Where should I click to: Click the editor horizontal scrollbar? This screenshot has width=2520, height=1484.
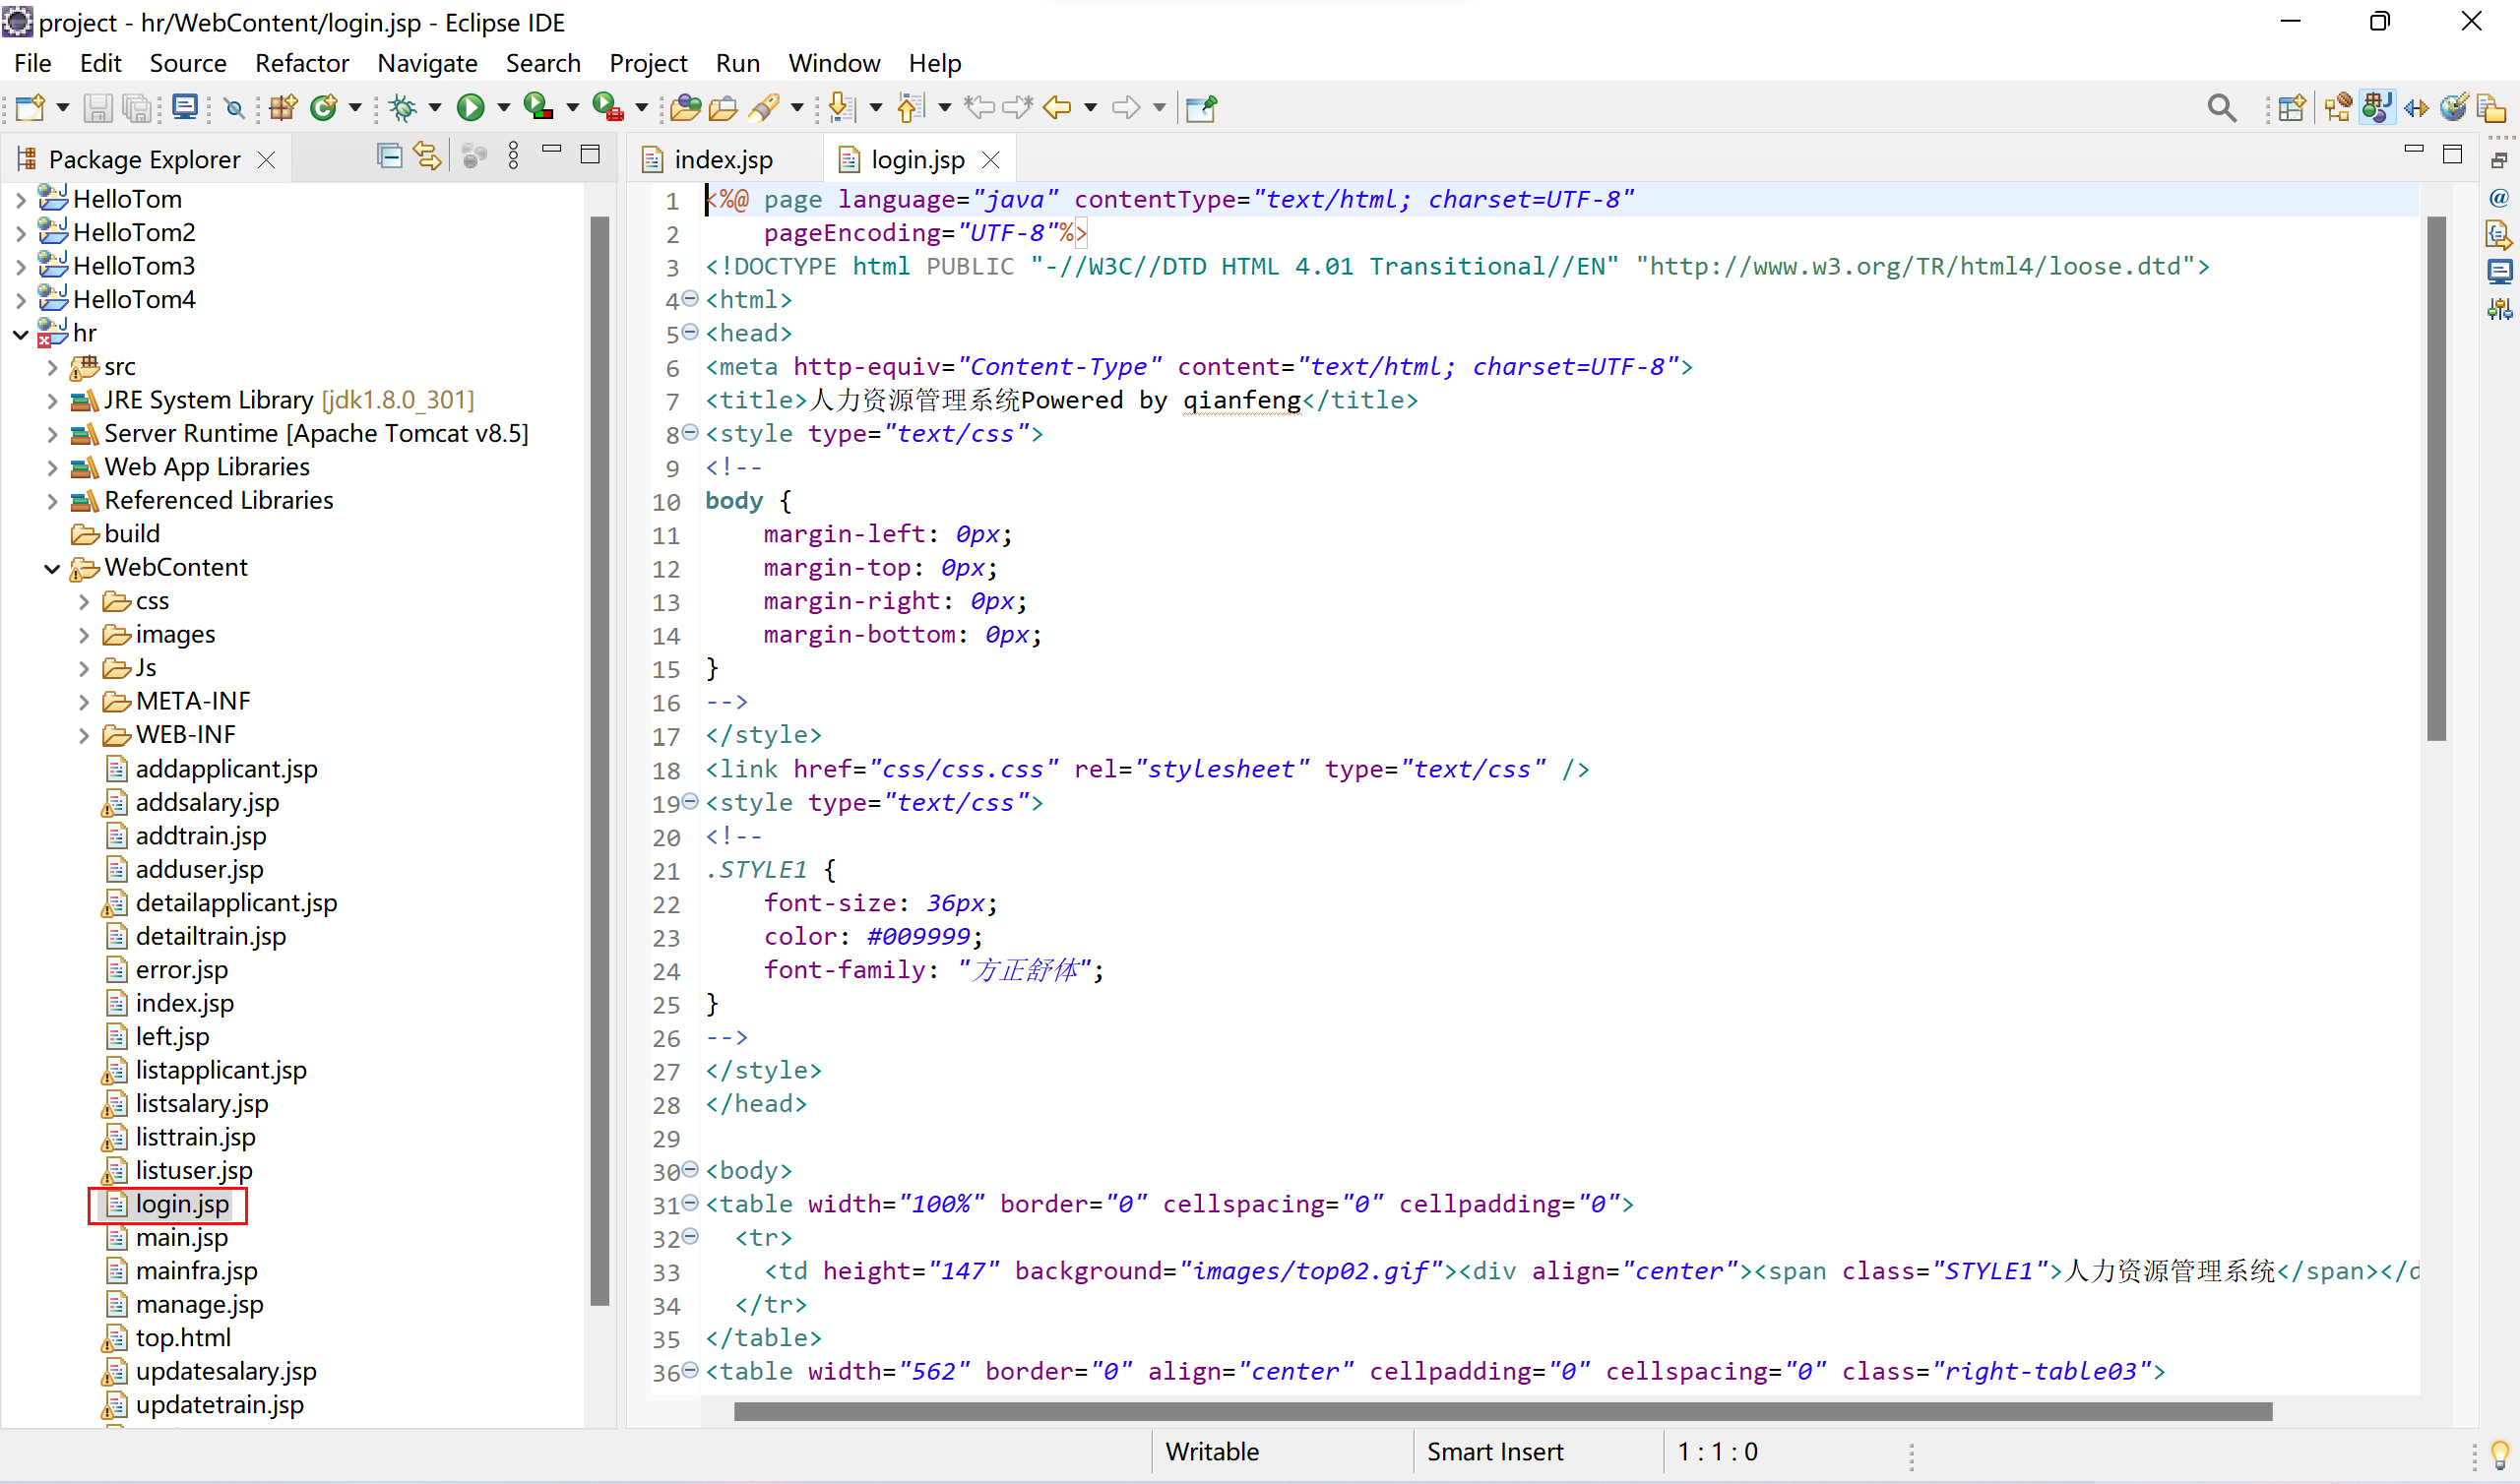coord(1500,1412)
